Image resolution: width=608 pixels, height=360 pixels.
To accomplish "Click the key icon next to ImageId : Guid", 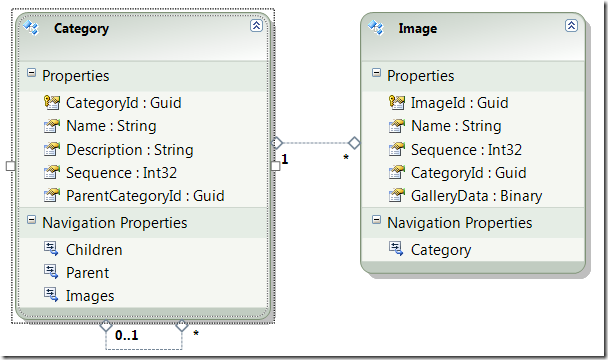I will point(397,103).
